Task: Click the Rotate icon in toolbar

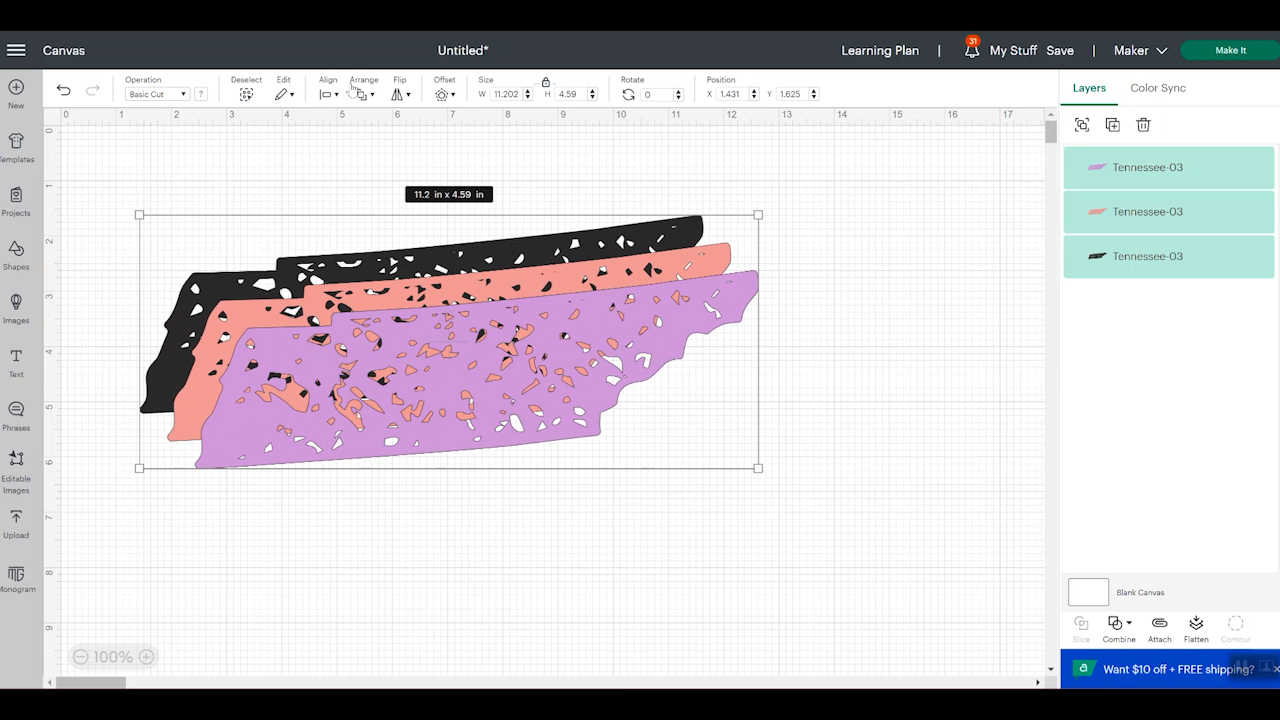Action: [628, 94]
